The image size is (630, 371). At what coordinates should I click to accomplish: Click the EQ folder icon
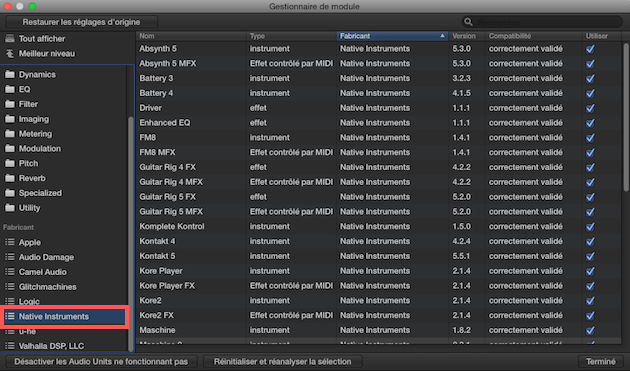tap(10, 89)
